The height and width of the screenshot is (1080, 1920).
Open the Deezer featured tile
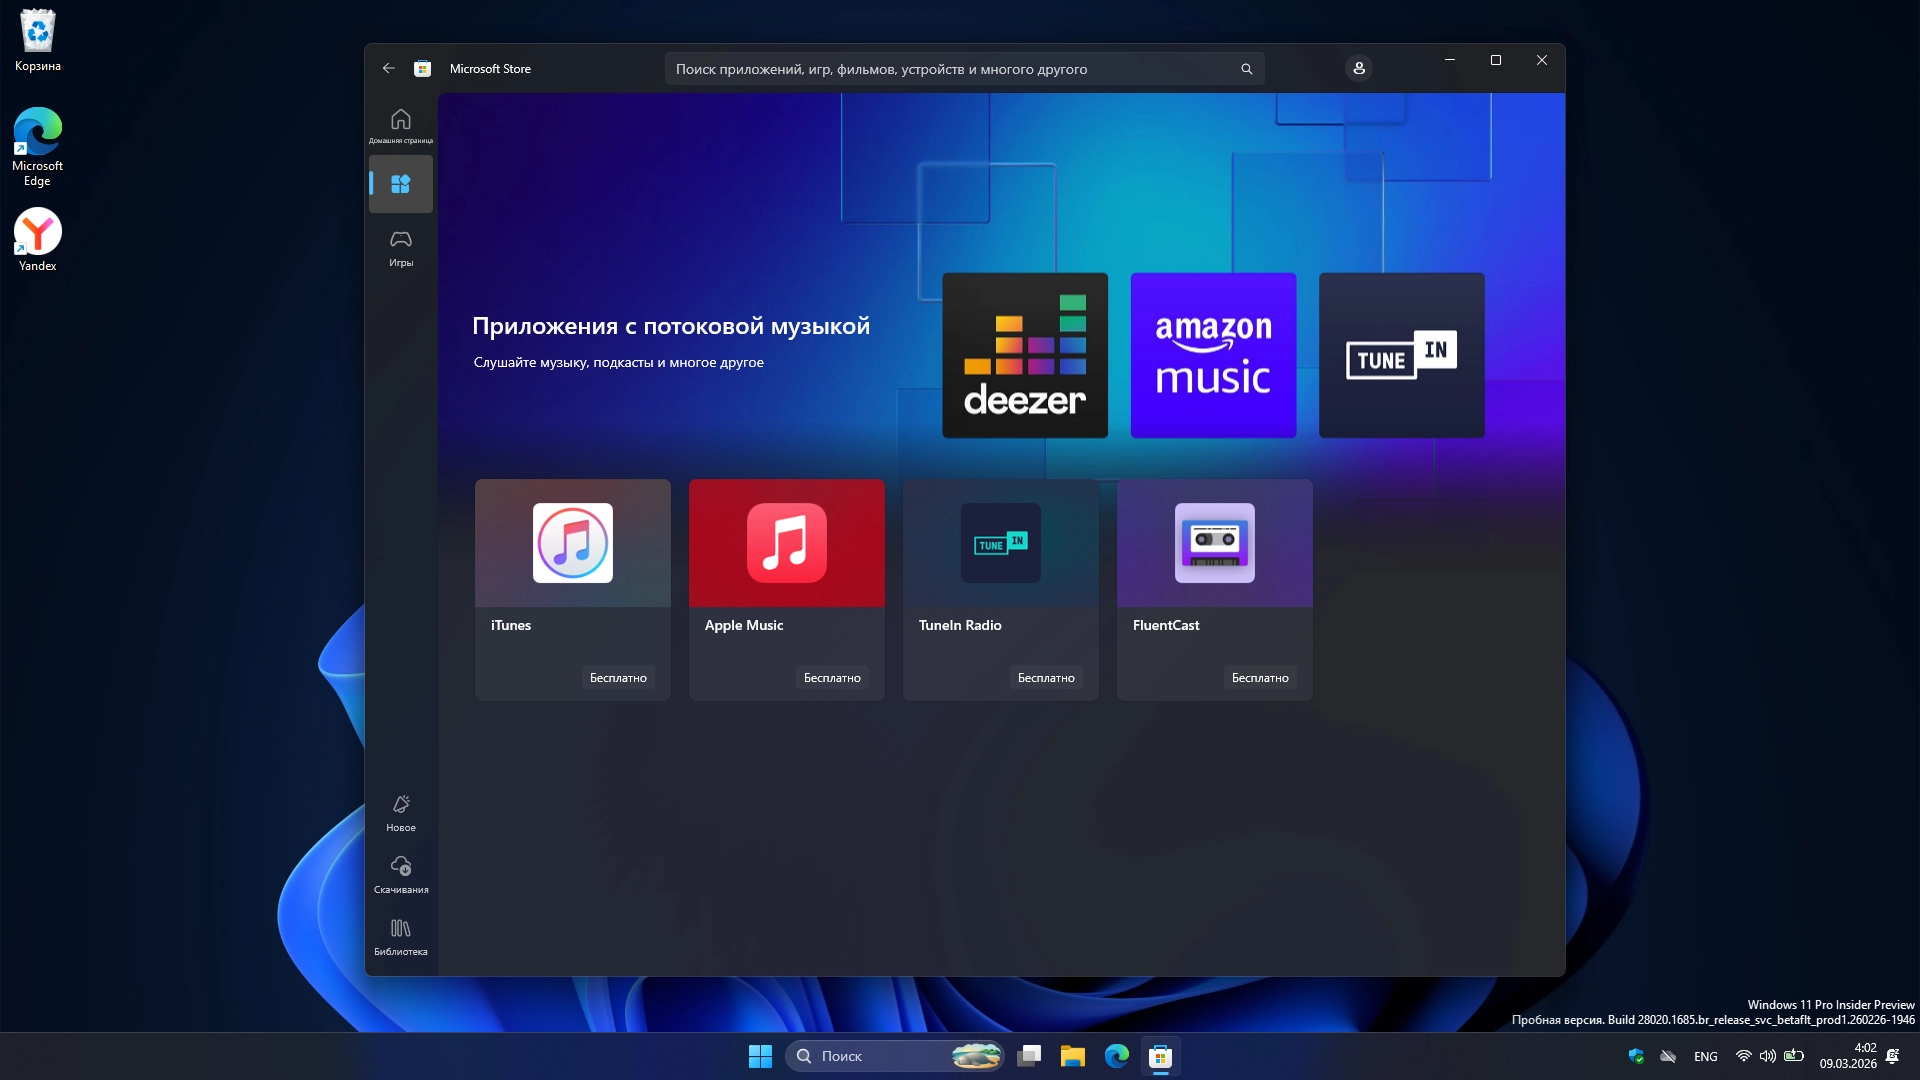[1024, 355]
